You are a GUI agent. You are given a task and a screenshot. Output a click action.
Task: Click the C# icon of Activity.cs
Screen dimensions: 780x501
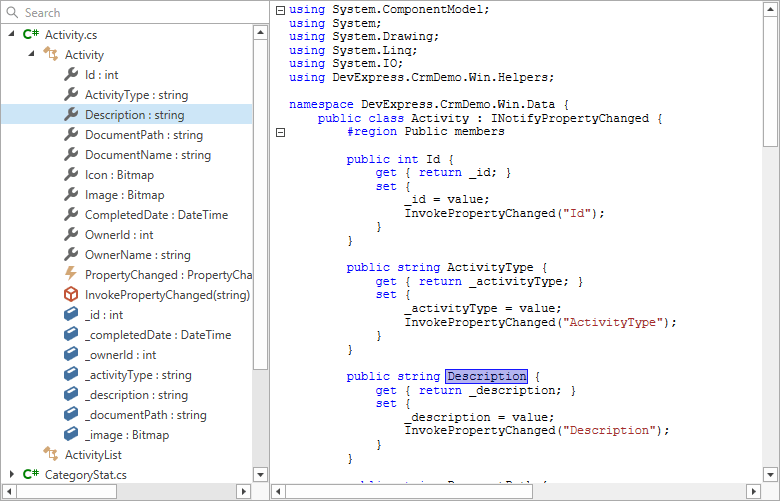click(31, 34)
